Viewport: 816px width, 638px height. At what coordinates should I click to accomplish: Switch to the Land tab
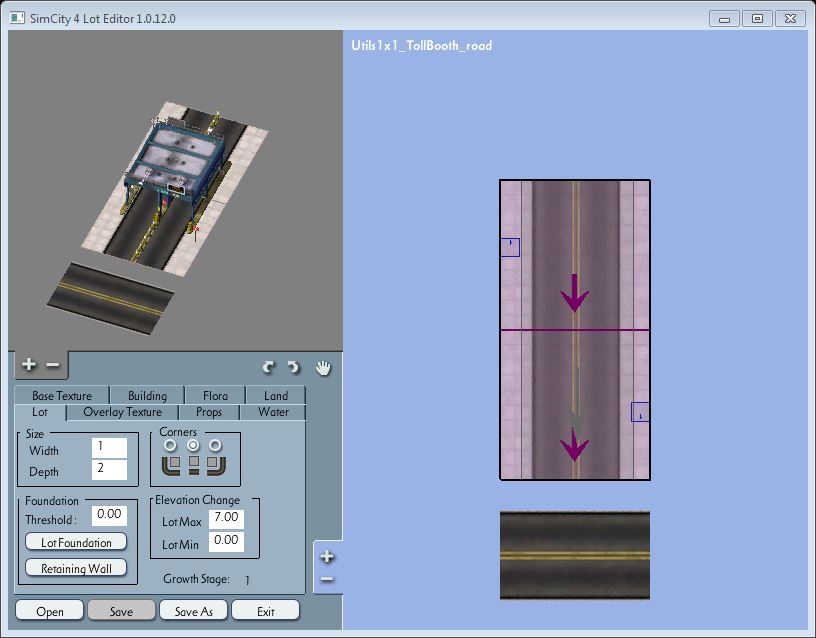(x=276, y=395)
